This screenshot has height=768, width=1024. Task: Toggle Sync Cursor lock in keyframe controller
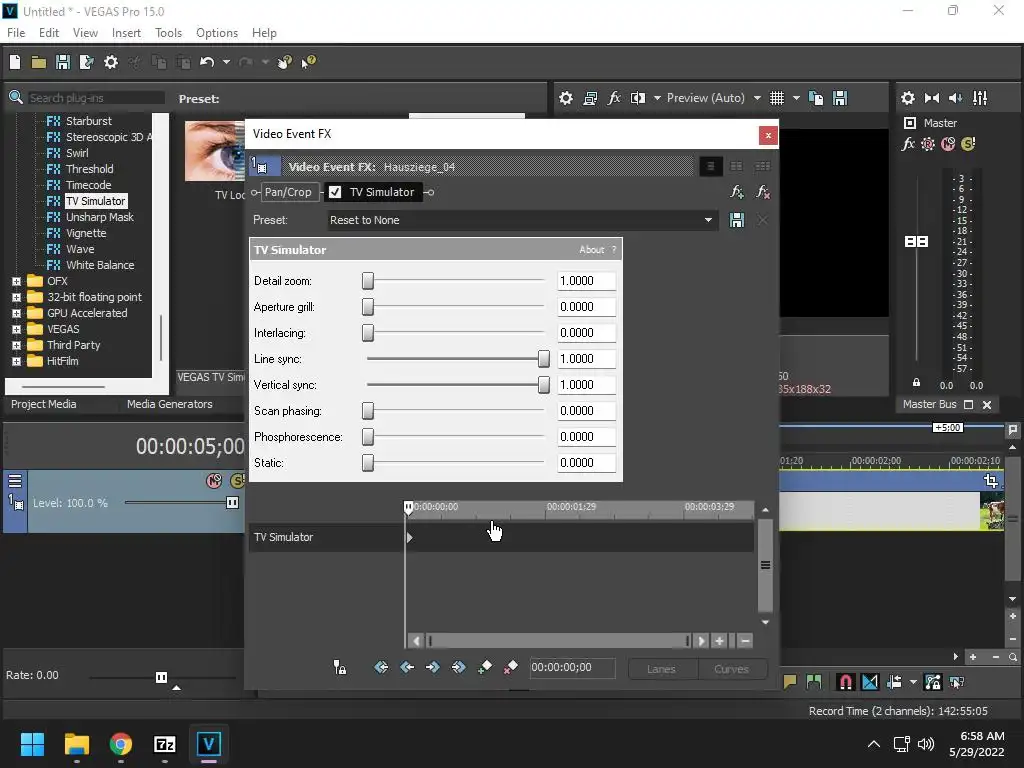(340, 667)
